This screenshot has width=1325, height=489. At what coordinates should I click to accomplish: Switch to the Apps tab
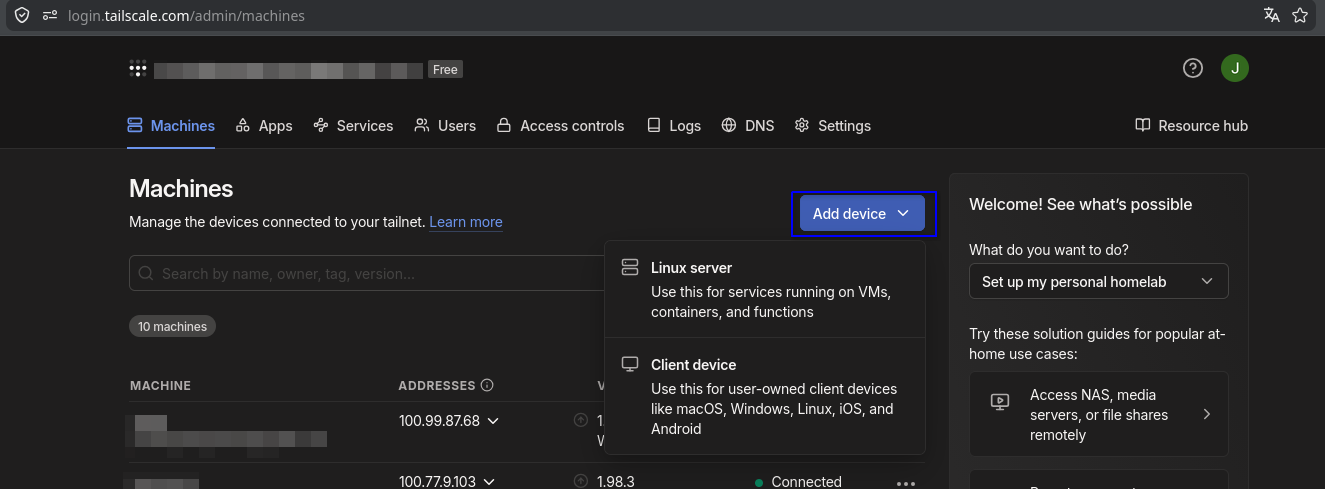264,125
